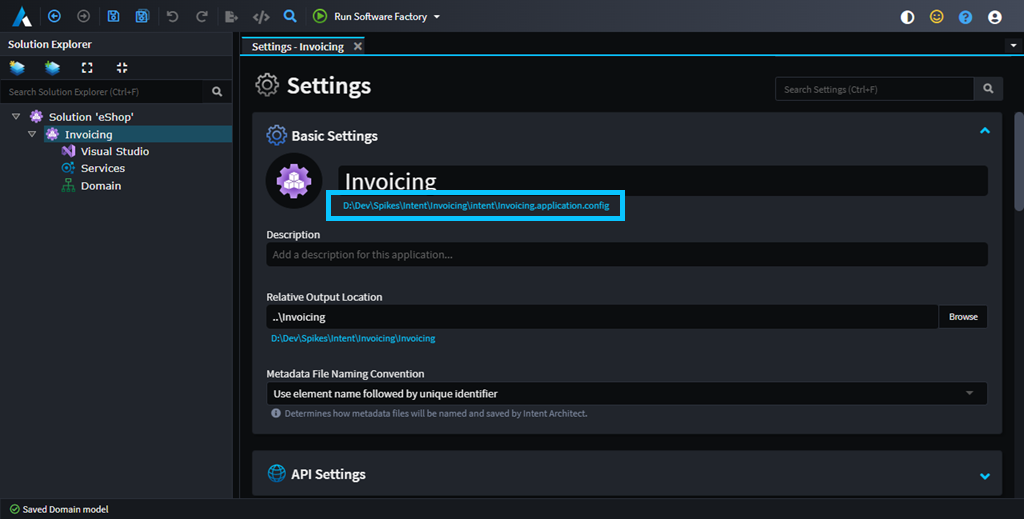
Task: Expand the API Settings section
Action: pos(985,476)
